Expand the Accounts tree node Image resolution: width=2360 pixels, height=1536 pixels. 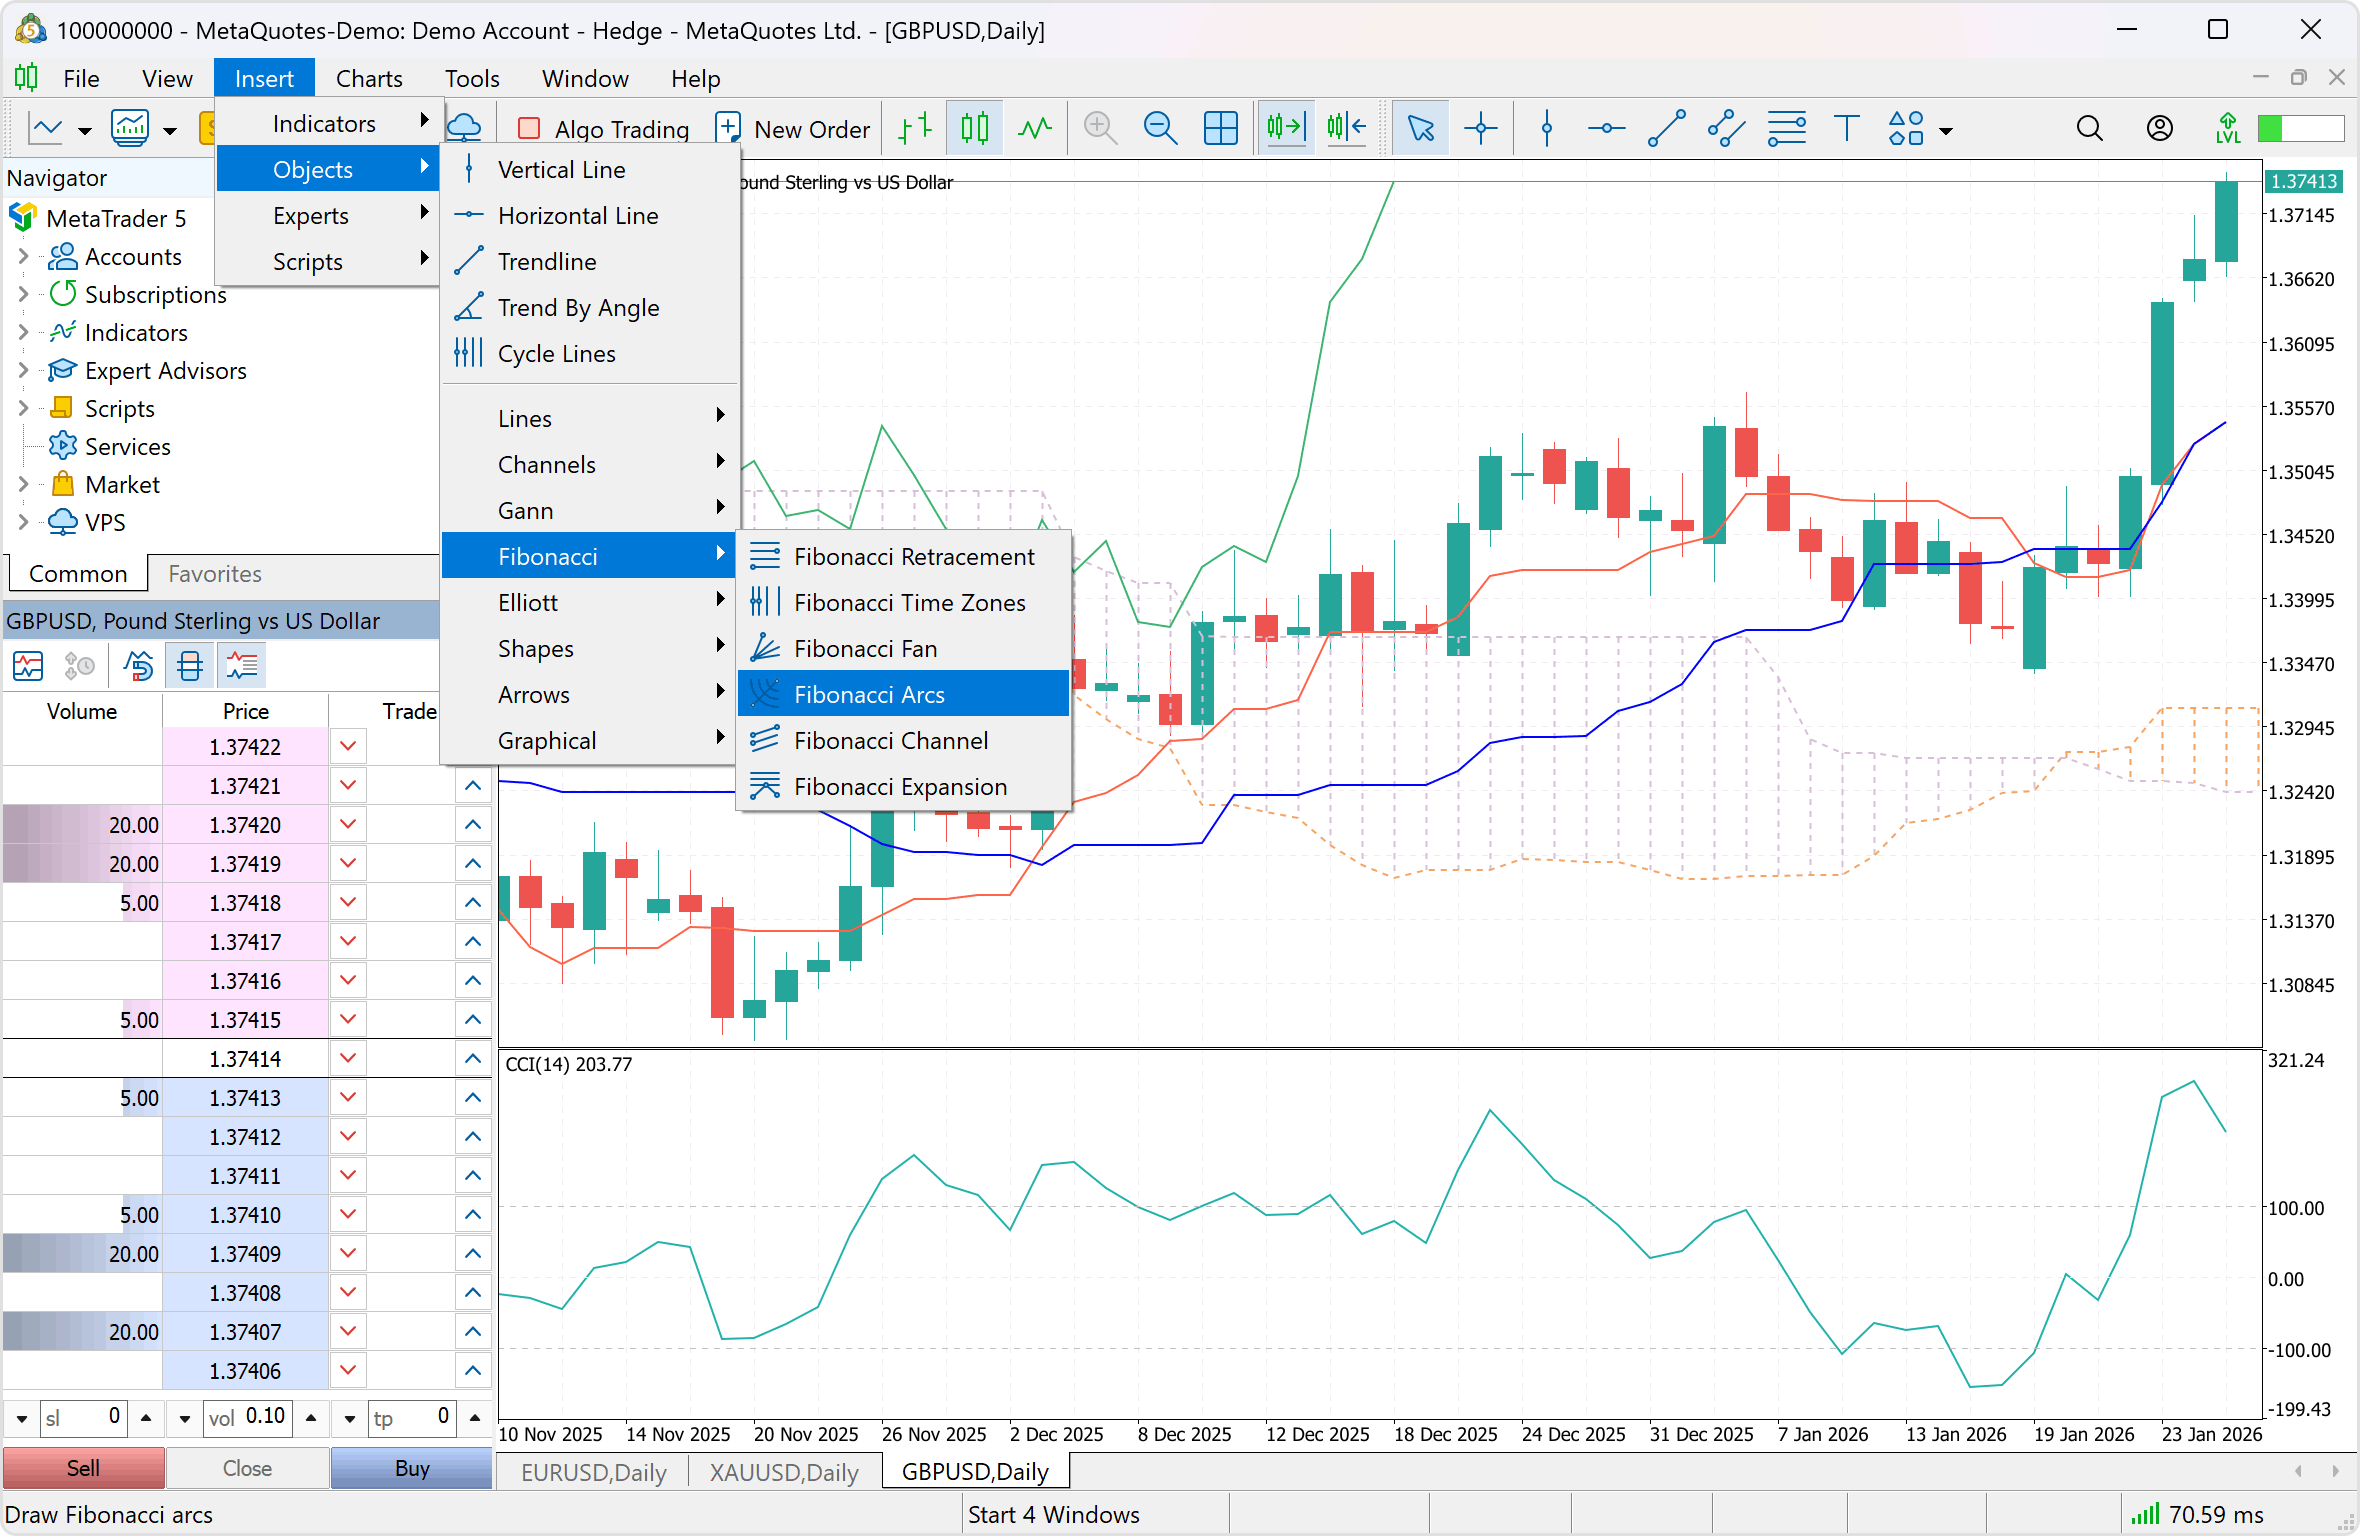click(x=23, y=257)
